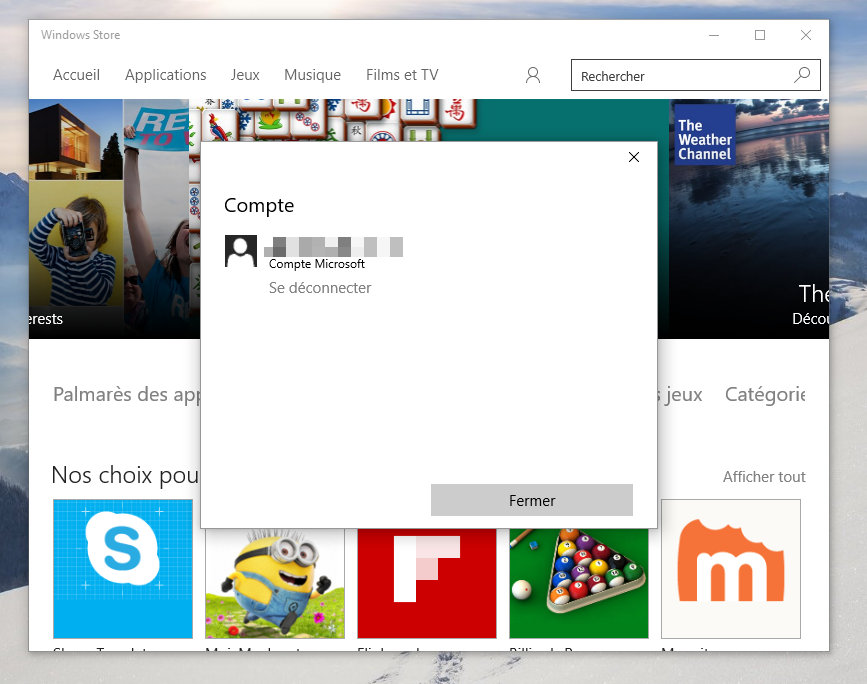Open the Applications tab

(165, 75)
